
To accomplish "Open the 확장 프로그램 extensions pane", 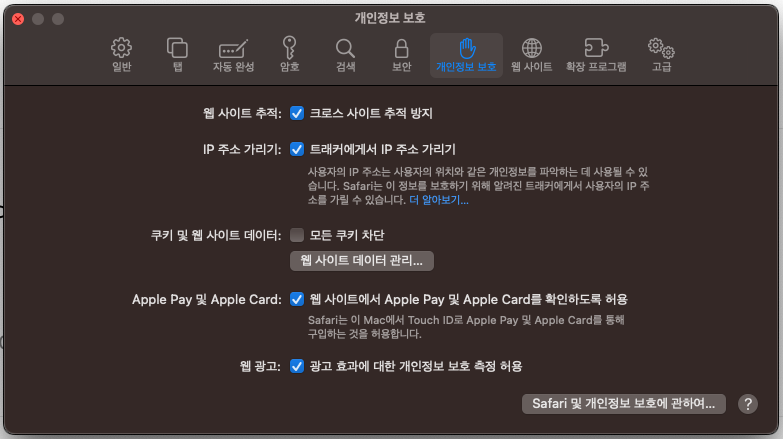I will (x=596, y=54).
